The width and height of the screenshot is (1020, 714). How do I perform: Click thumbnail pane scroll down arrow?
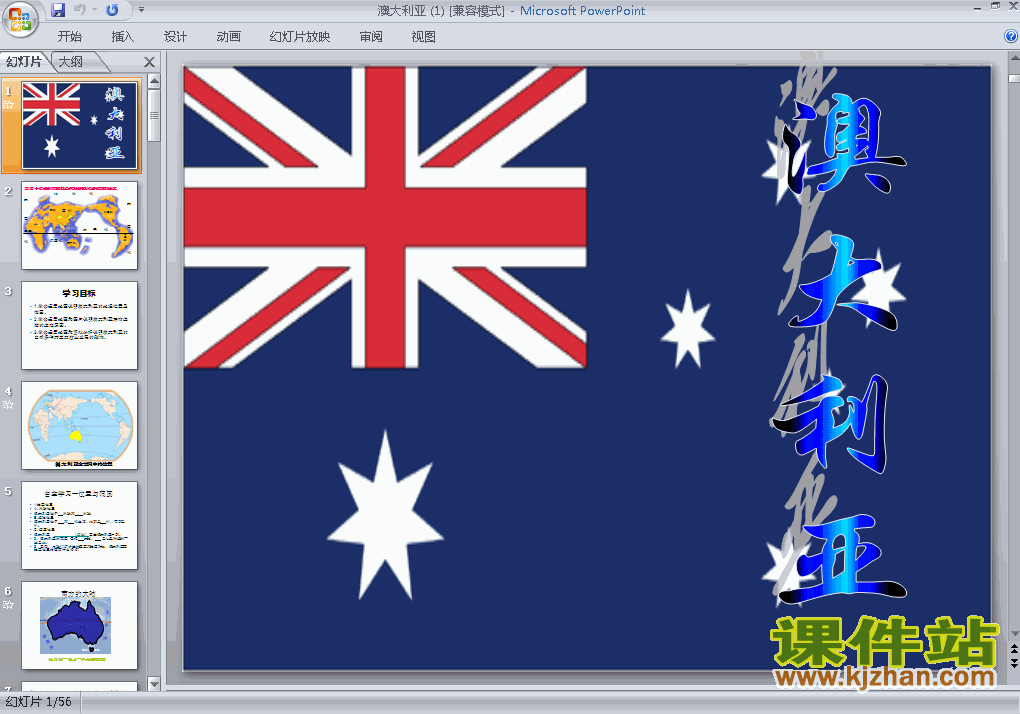pos(154,683)
